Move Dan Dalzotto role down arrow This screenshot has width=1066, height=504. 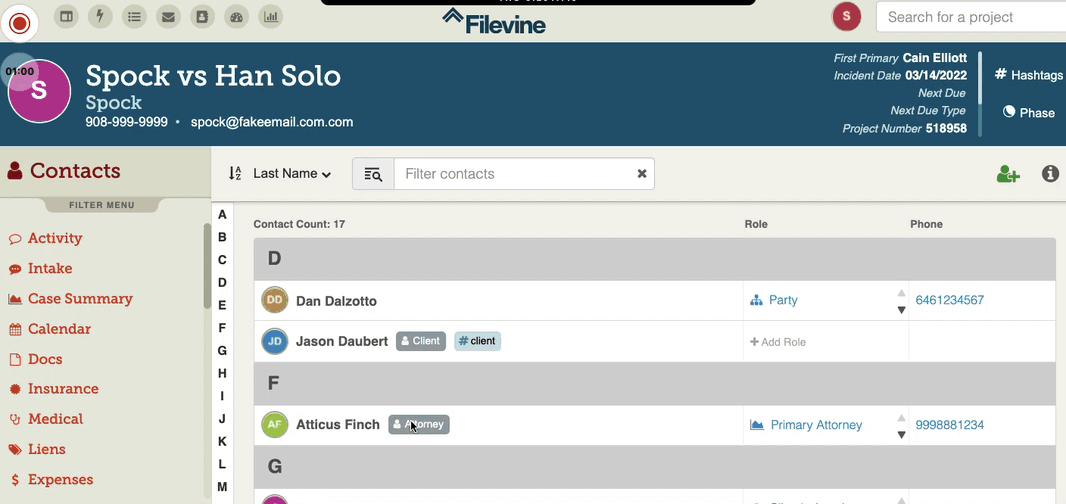(901, 310)
